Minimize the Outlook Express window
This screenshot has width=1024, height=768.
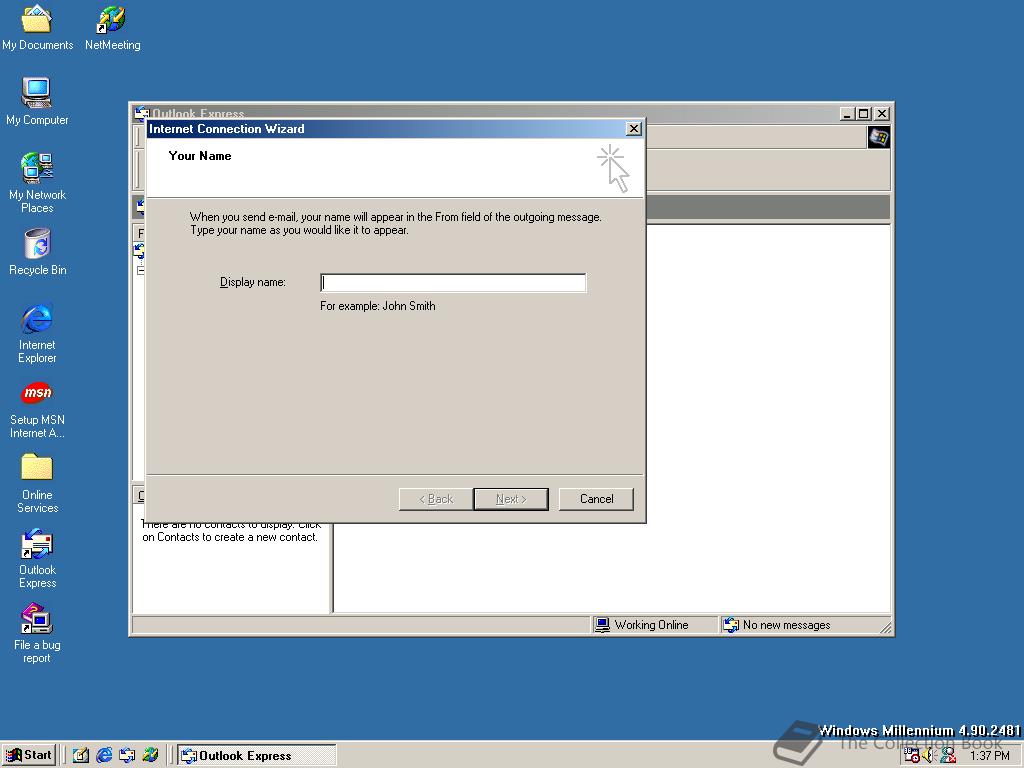[848, 114]
